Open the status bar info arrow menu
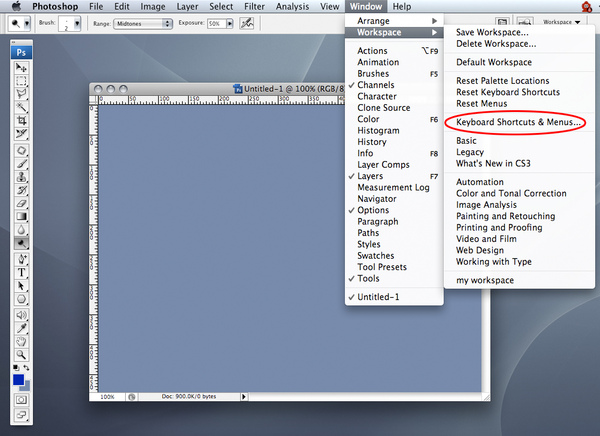The height and width of the screenshot is (436, 600). click(x=244, y=397)
